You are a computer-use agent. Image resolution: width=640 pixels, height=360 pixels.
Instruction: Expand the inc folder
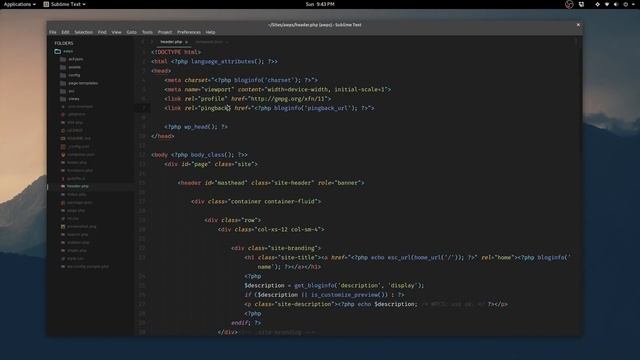pos(71,91)
